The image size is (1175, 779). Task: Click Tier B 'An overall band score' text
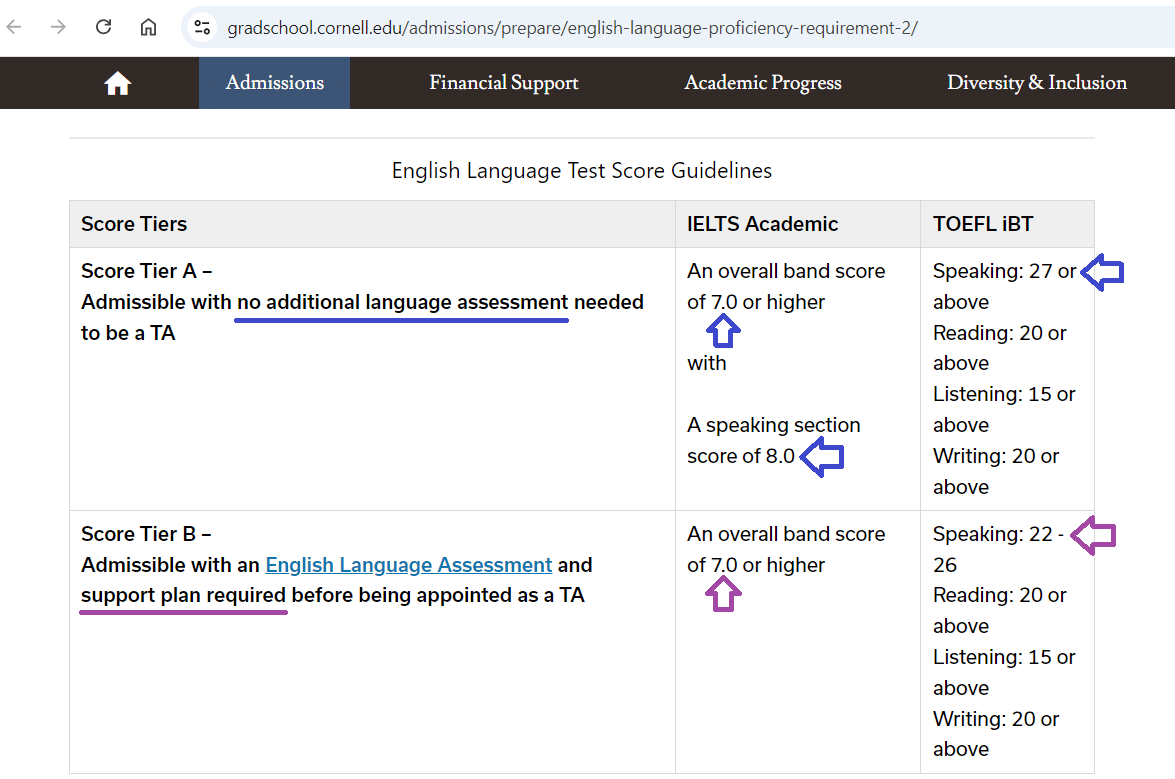(x=786, y=534)
